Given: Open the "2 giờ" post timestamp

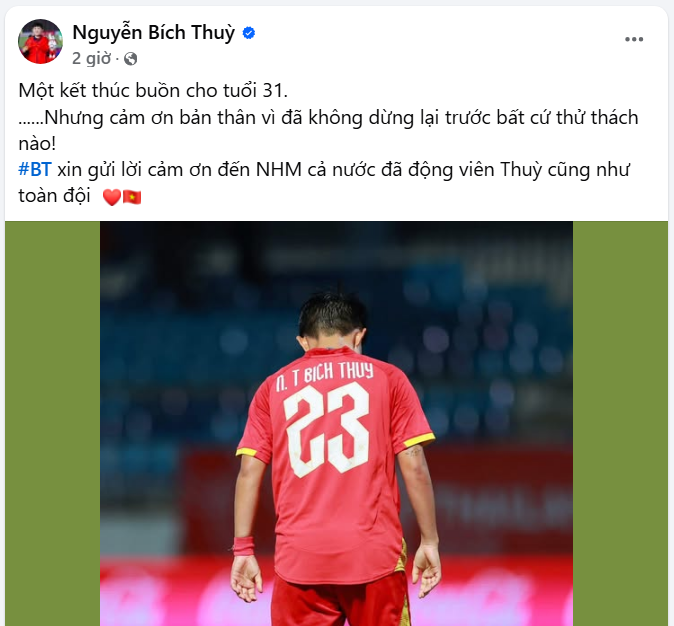Looking at the screenshot, I should 91,58.
